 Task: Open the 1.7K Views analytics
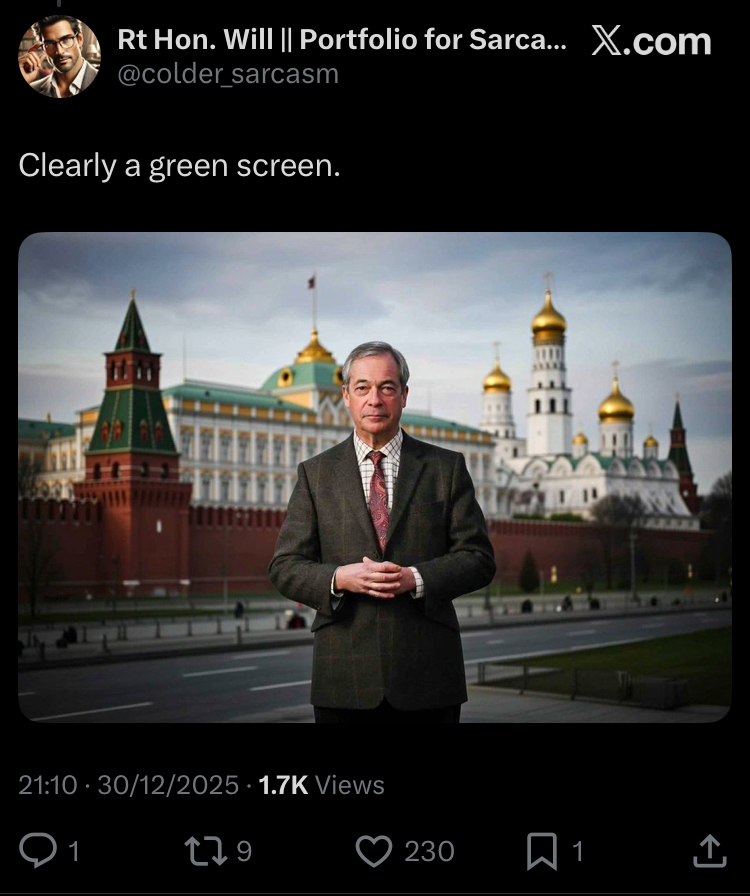(321, 785)
